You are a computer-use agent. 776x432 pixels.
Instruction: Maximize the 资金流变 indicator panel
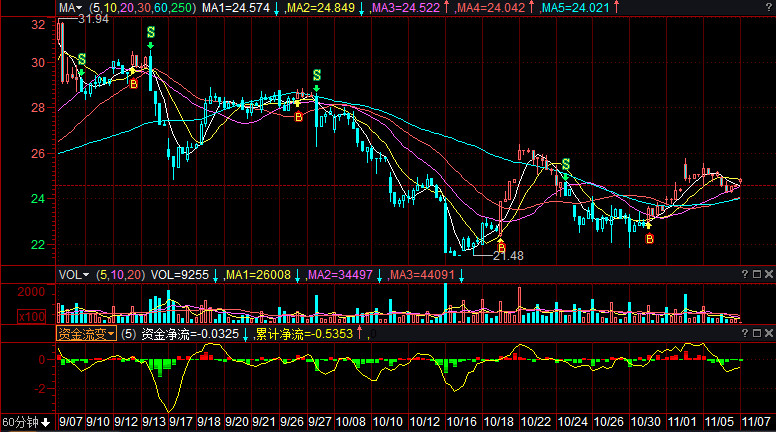pyautogui.click(x=756, y=332)
